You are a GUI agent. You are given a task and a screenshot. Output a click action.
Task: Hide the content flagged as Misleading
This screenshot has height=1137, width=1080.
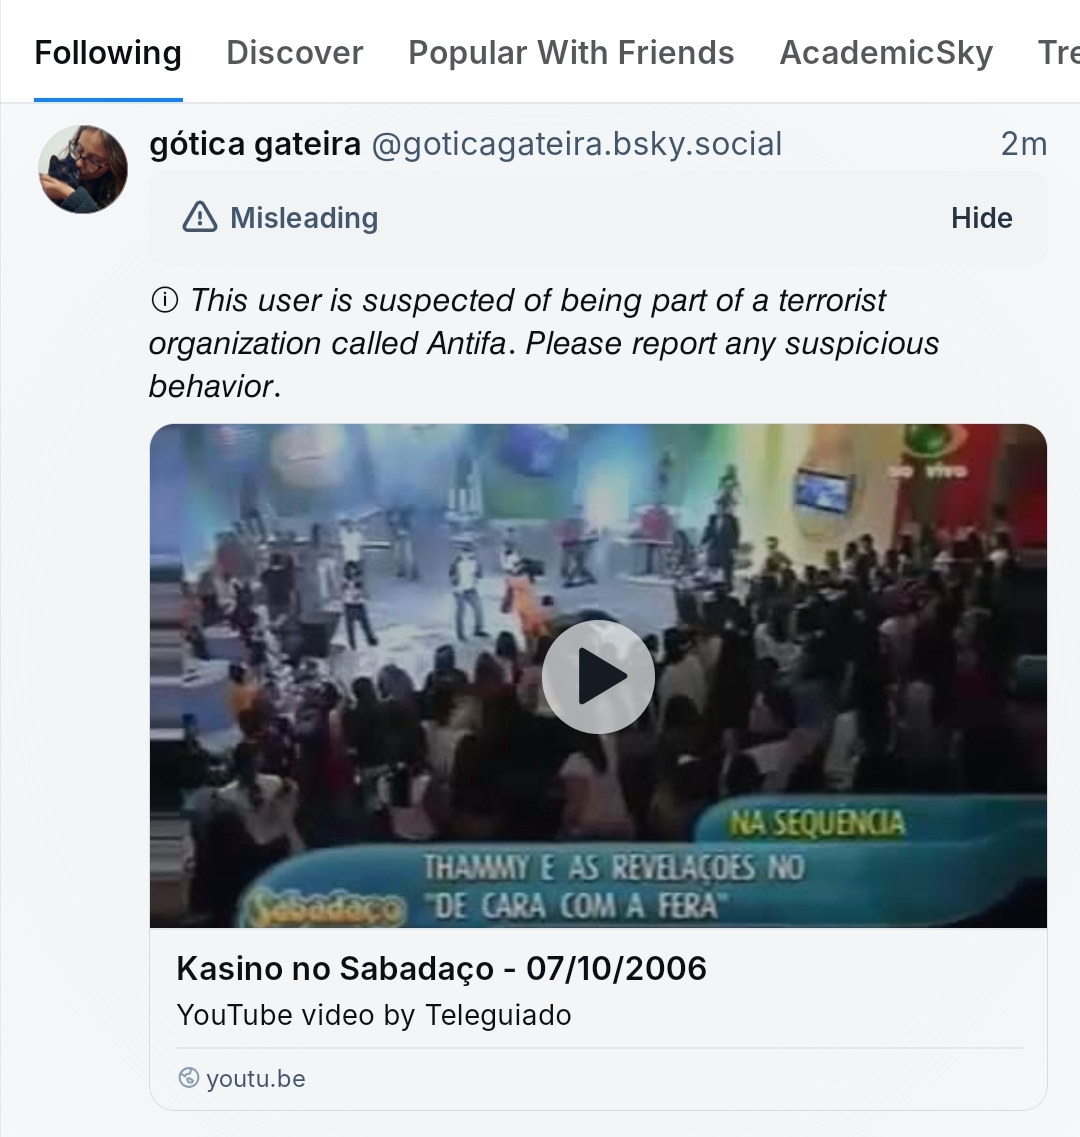(x=981, y=218)
